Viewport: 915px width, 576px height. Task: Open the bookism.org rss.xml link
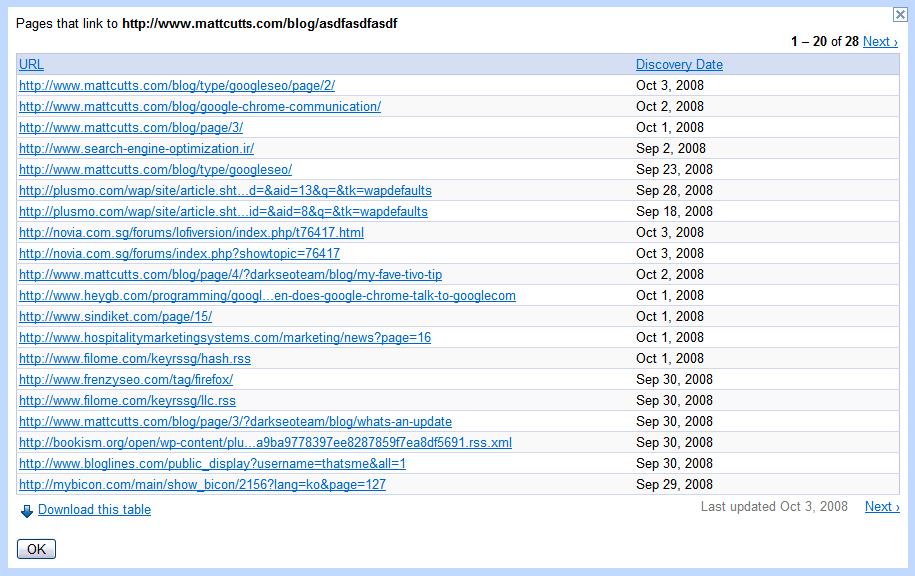tap(266, 443)
